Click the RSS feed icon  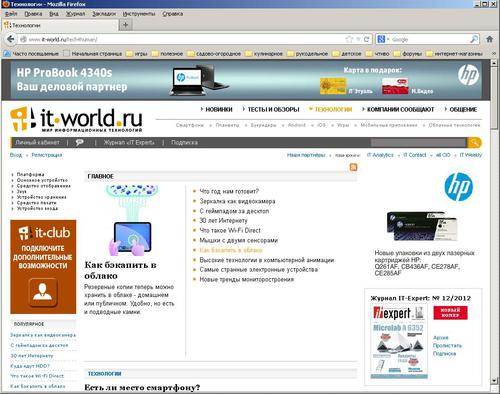(x=353, y=167)
